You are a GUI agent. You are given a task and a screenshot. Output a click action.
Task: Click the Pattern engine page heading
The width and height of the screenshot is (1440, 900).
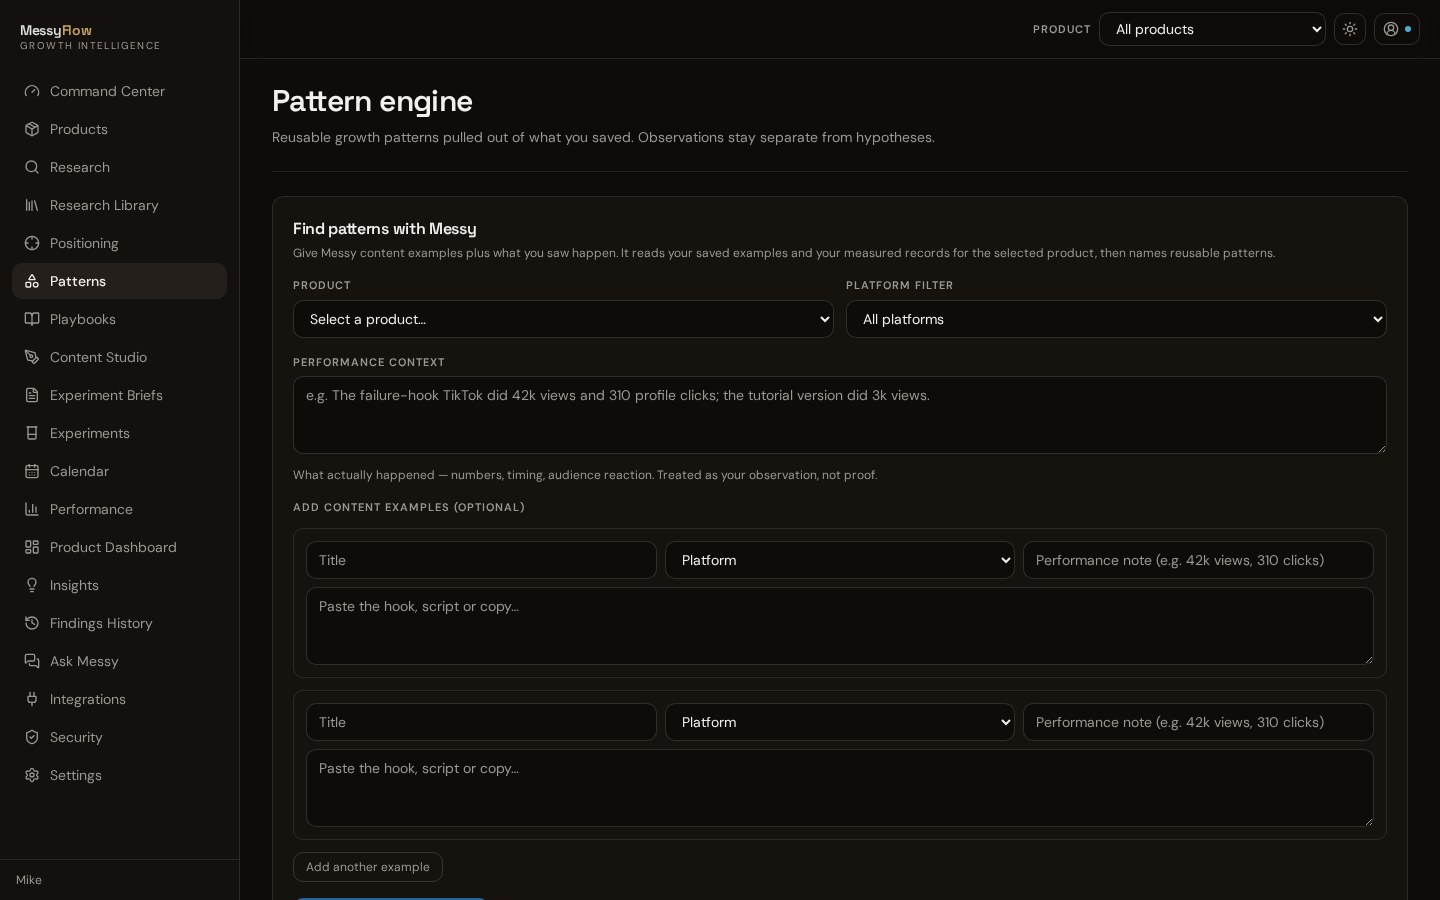tap(372, 101)
